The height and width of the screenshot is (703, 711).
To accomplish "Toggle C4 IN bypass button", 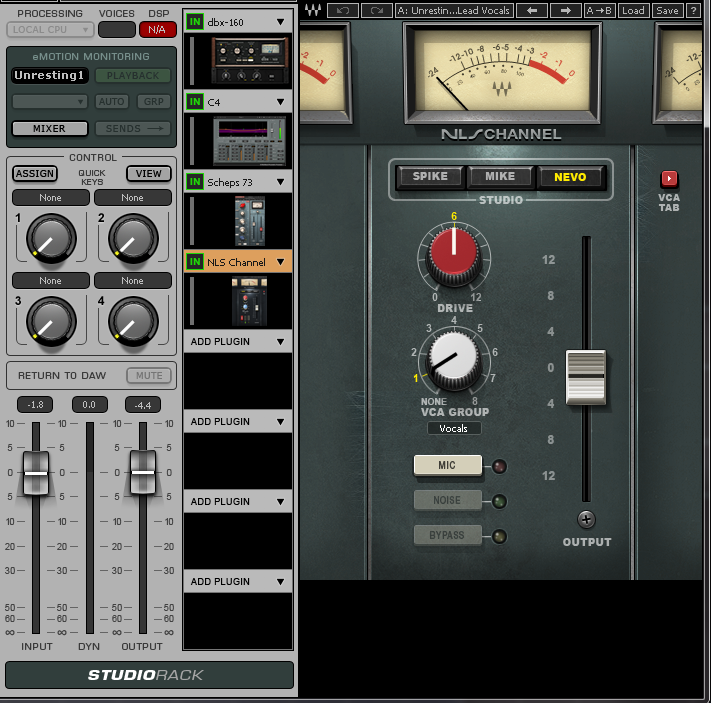I will pyautogui.click(x=195, y=102).
